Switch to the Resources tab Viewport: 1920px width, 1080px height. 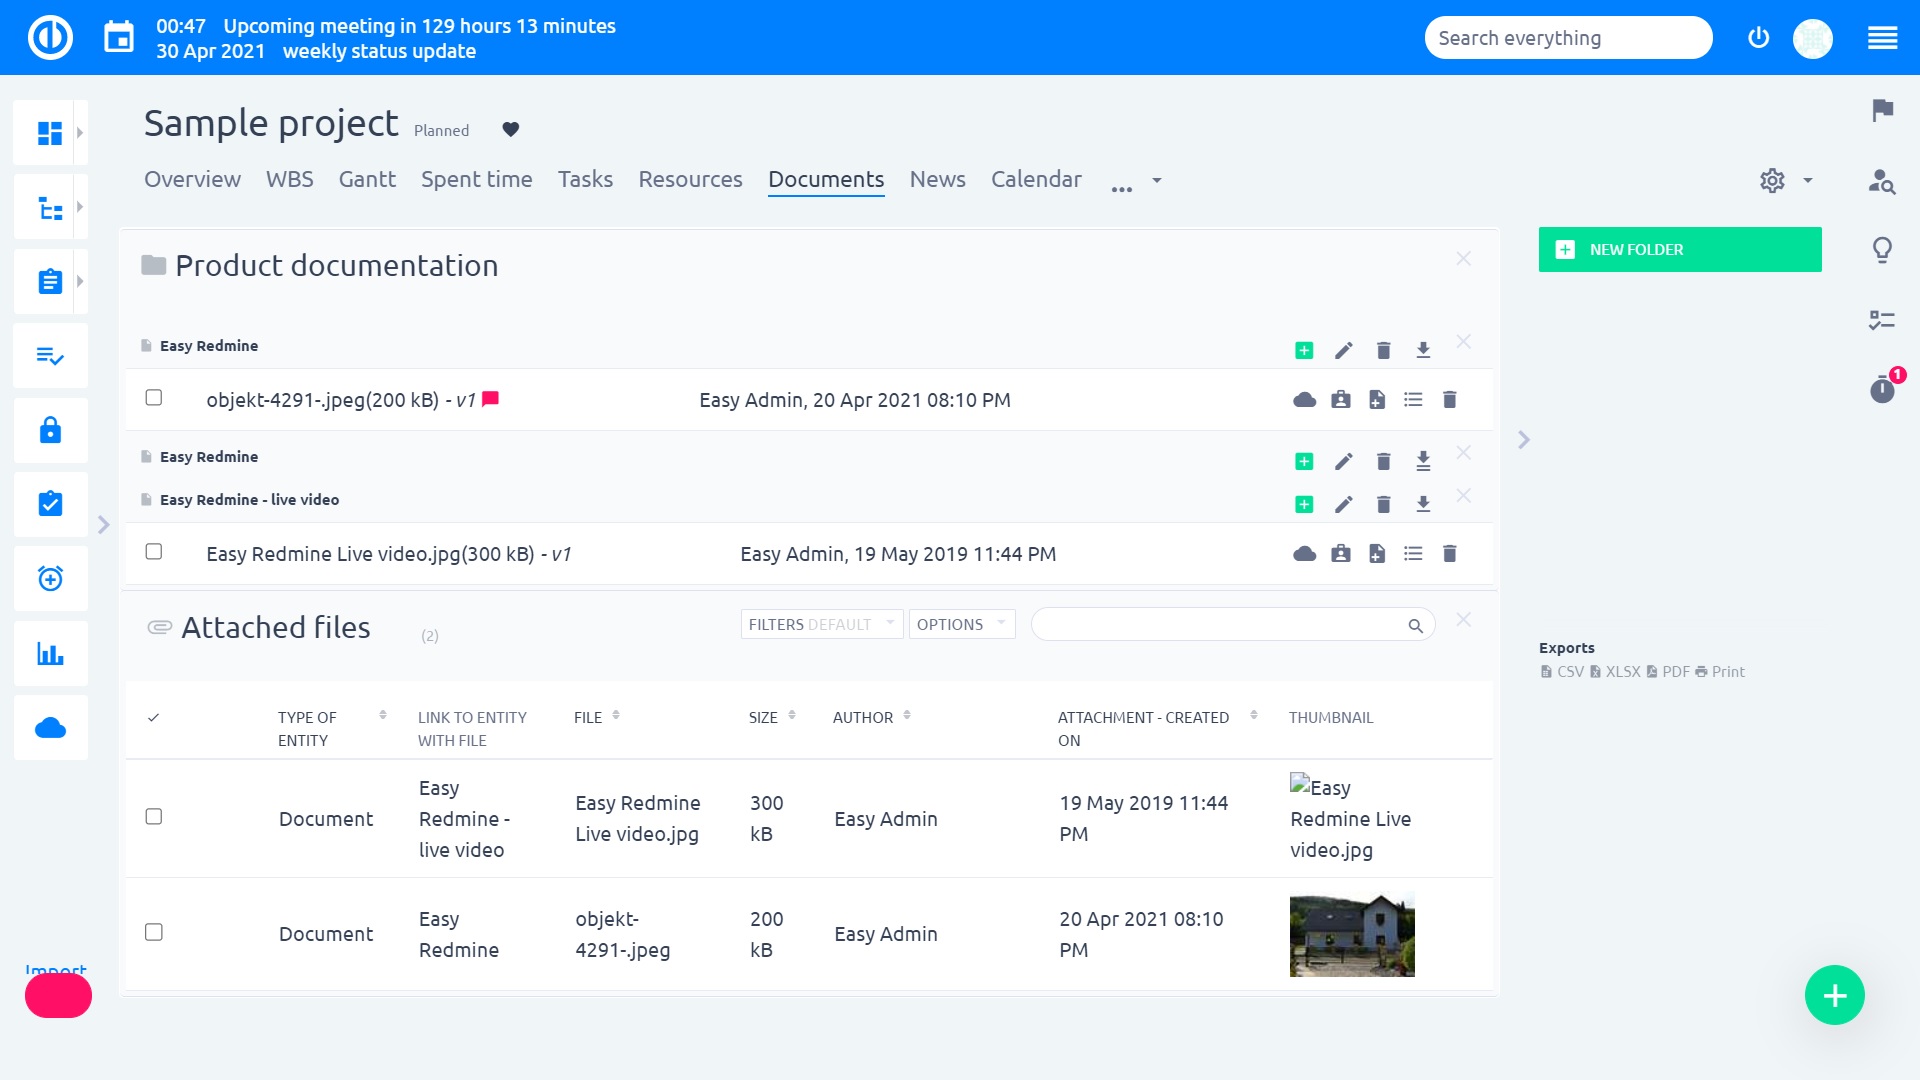pos(690,180)
